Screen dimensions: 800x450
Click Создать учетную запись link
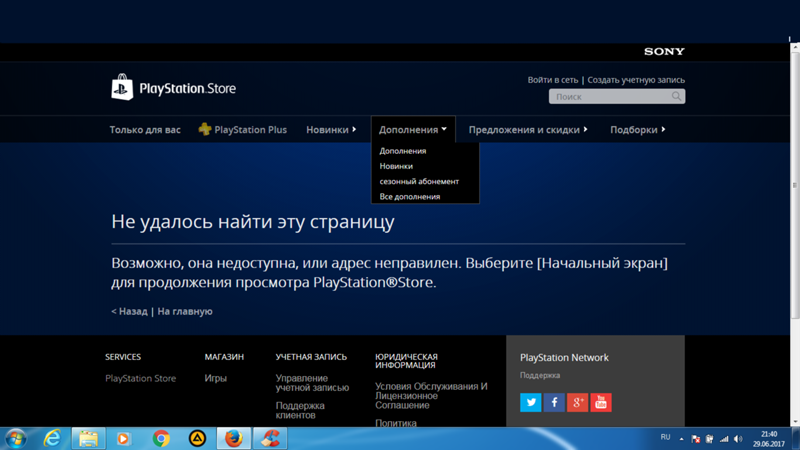(636, 80)
